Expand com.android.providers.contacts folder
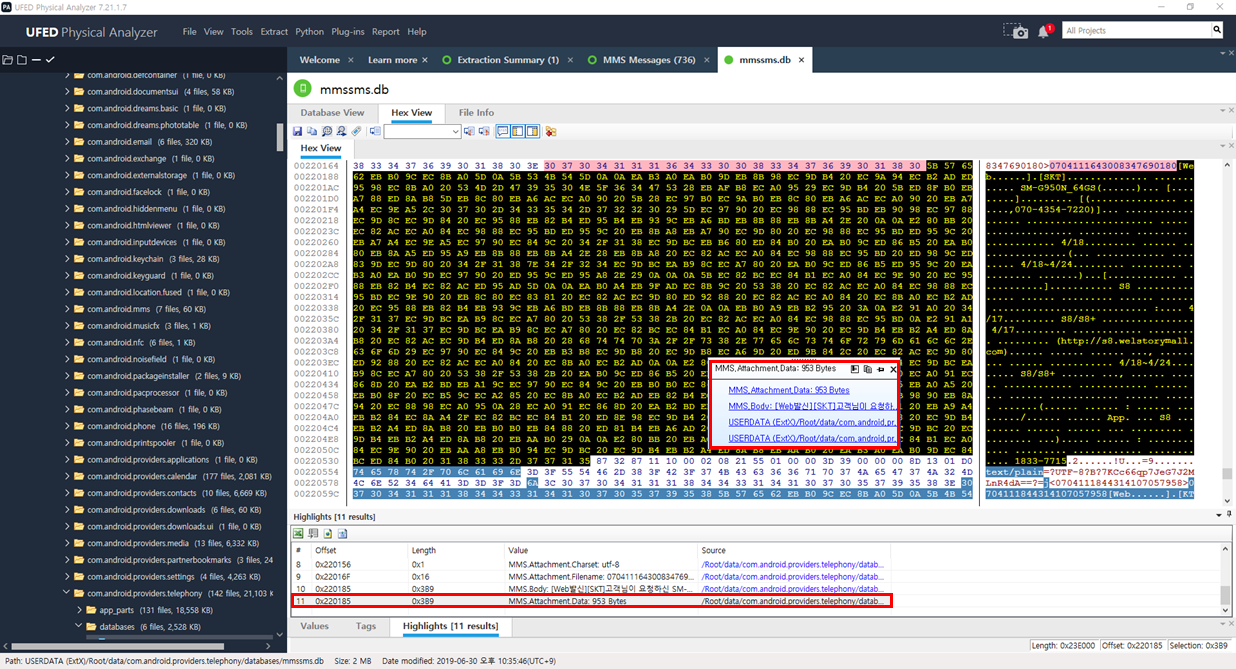 point(67,493)
